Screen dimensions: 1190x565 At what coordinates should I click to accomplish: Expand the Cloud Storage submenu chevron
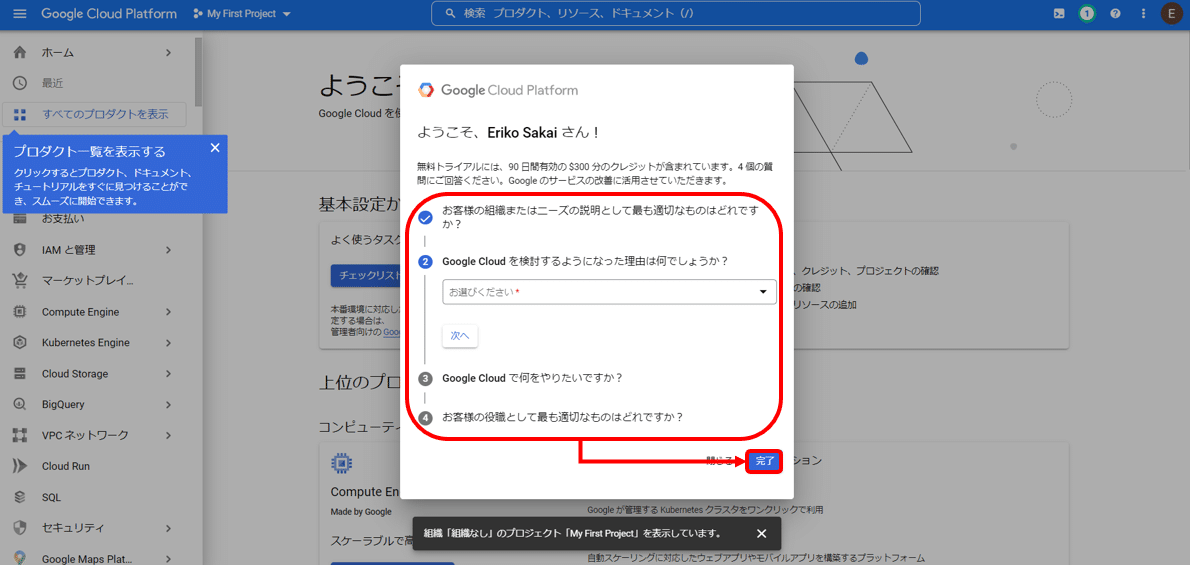coord(168,374)
